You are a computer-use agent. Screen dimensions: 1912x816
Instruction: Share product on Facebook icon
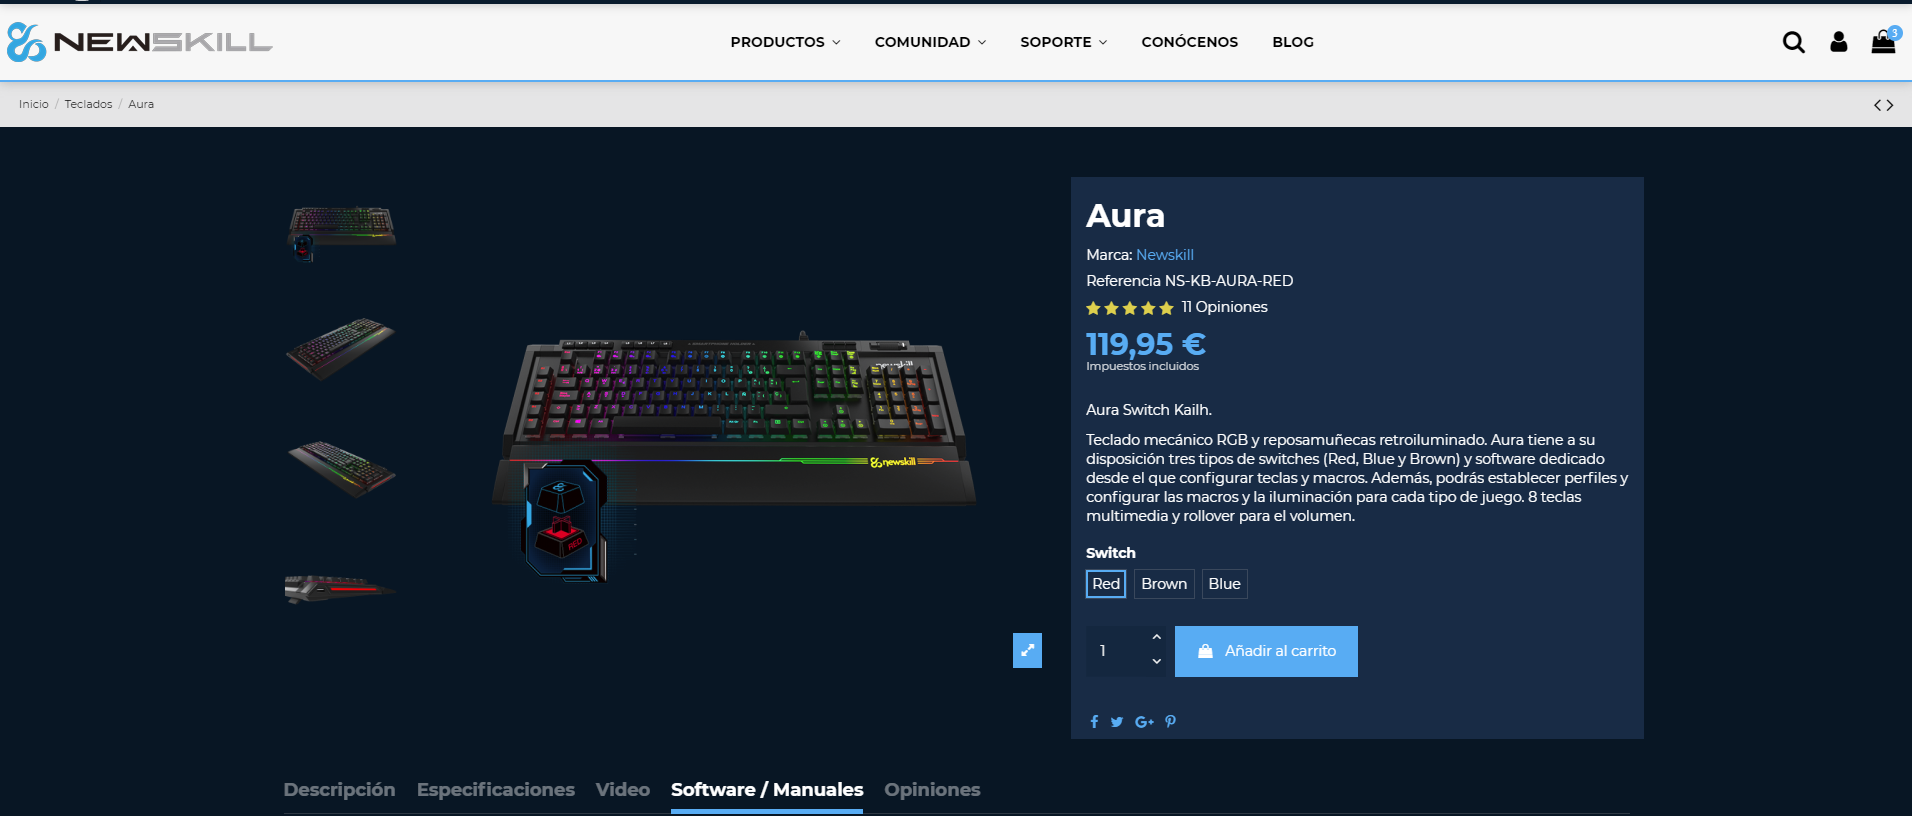pyautogui.click(x=1094, y=722)
